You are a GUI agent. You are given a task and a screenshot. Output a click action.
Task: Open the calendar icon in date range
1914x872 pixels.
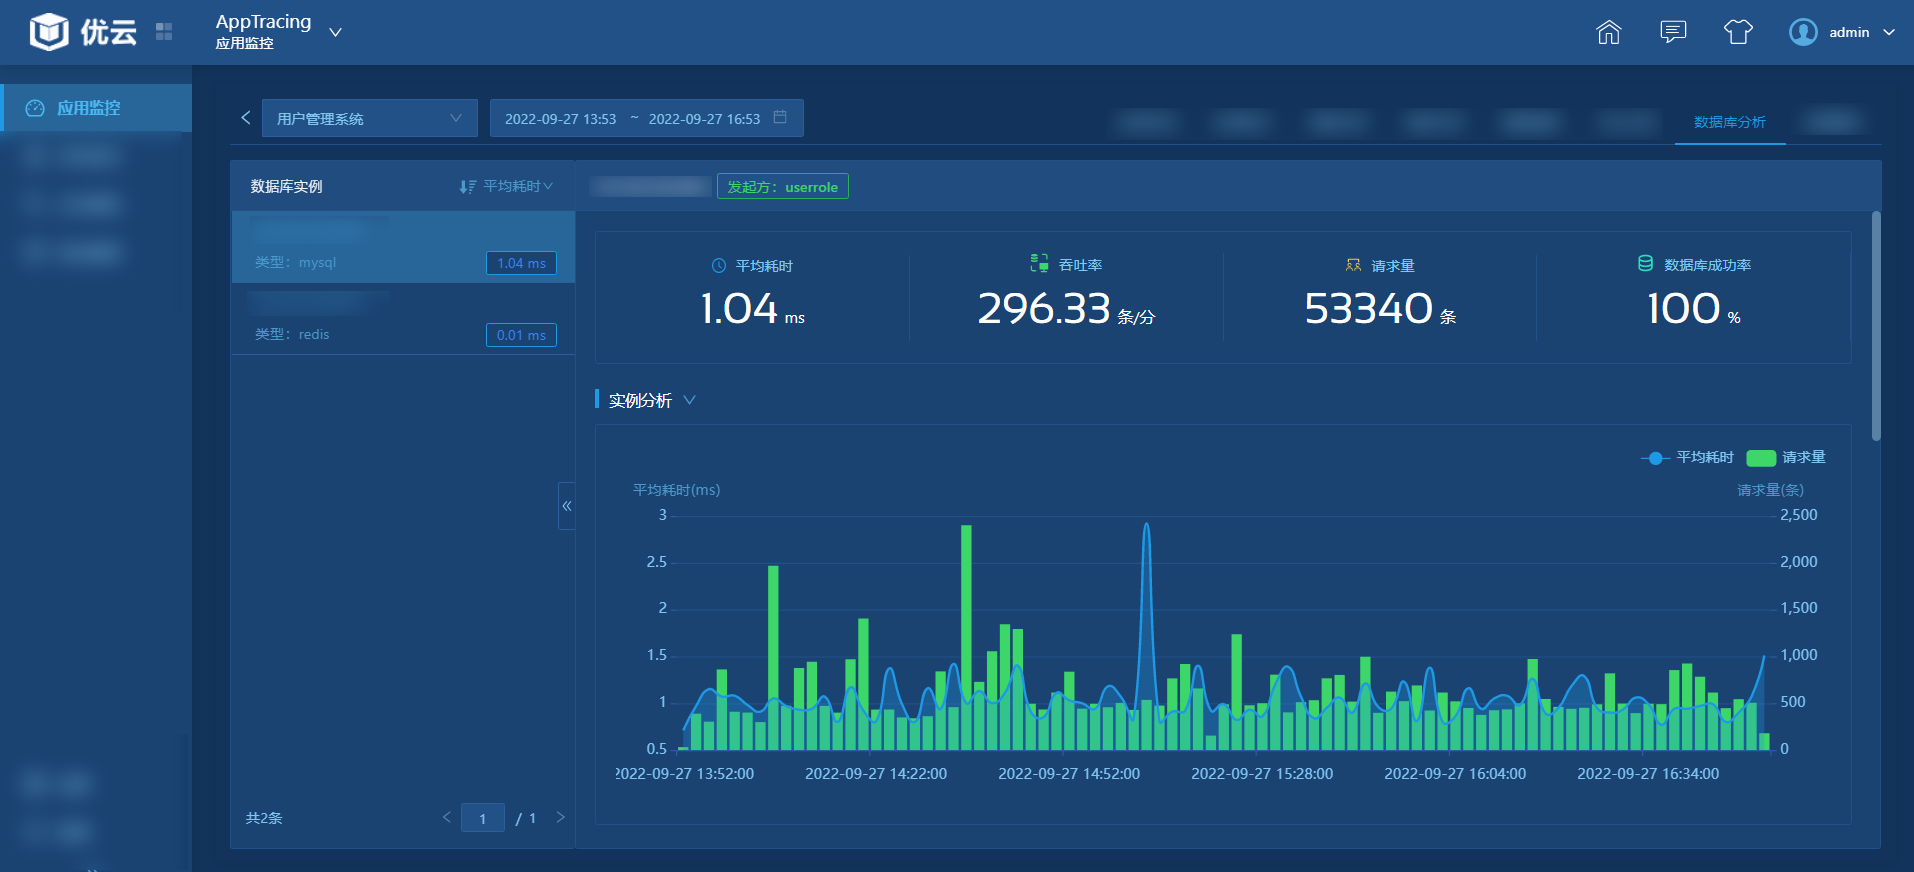click(x=781, y=118)
